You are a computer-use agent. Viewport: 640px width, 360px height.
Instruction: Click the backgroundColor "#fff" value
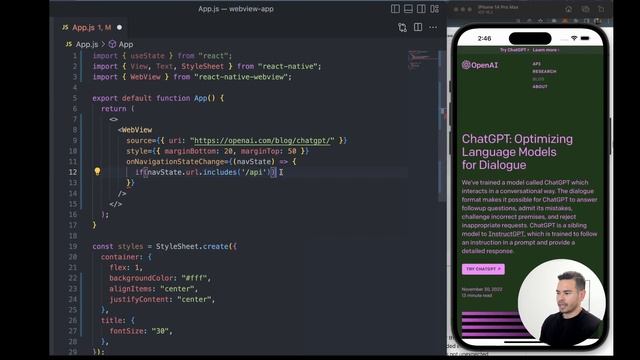(194, 278)
